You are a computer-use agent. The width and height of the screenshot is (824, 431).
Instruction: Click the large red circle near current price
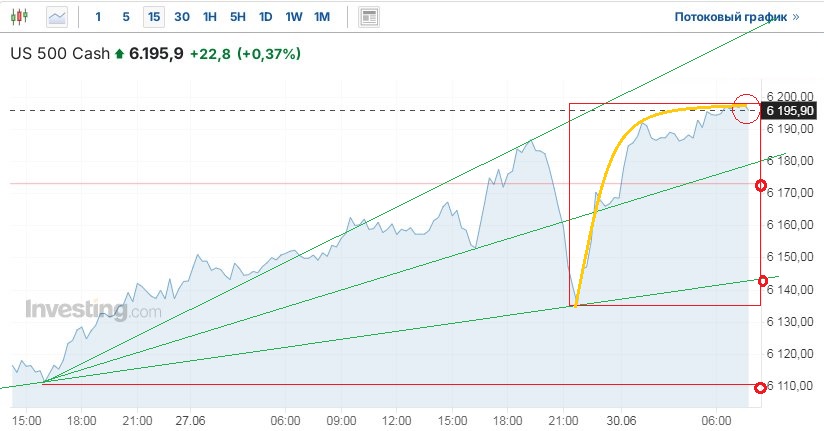point(746,109)
